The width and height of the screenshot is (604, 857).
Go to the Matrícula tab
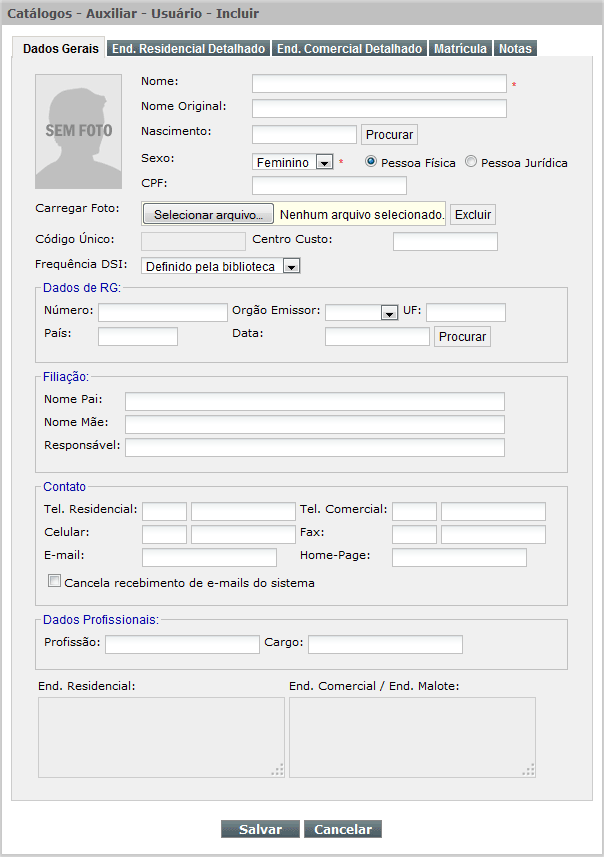click(x=460, y=48)
